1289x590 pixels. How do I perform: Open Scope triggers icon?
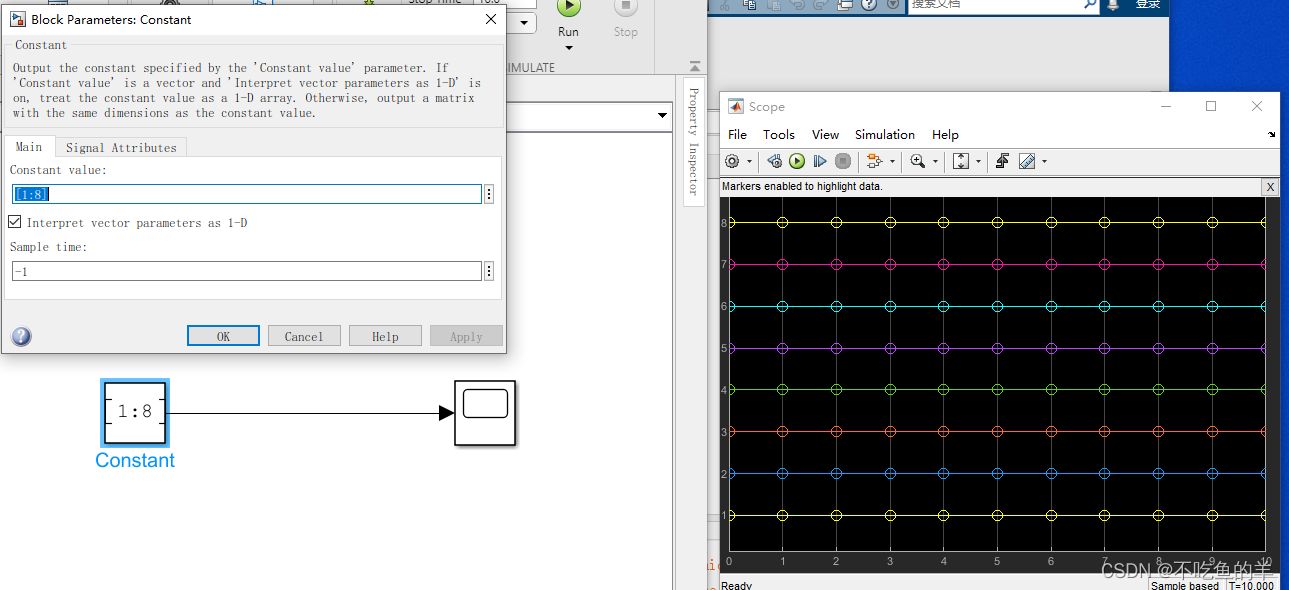pyautogui.click(x=1002, y=161)
